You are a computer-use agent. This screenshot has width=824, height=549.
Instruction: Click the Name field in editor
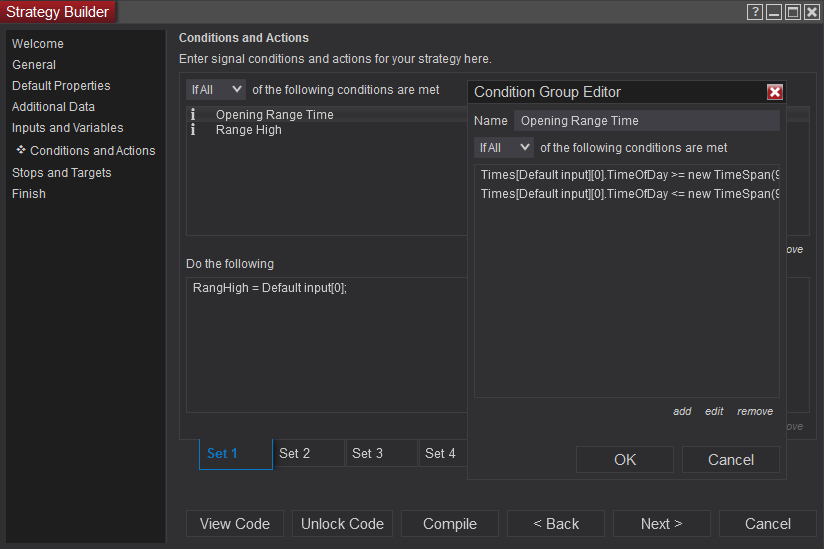click(x=646, y=121)
